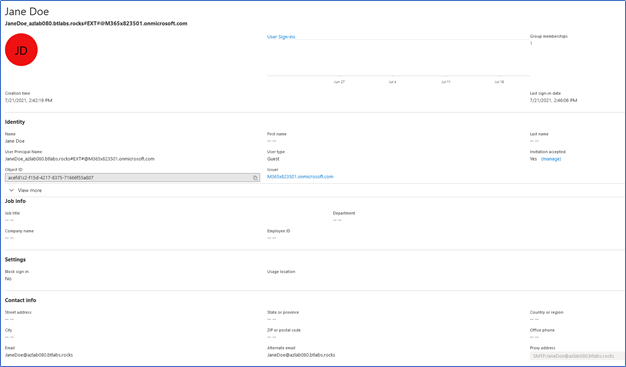The image size is (626, 367).
Task: Click the ZIP or postal code label
Action: [284, 330]
